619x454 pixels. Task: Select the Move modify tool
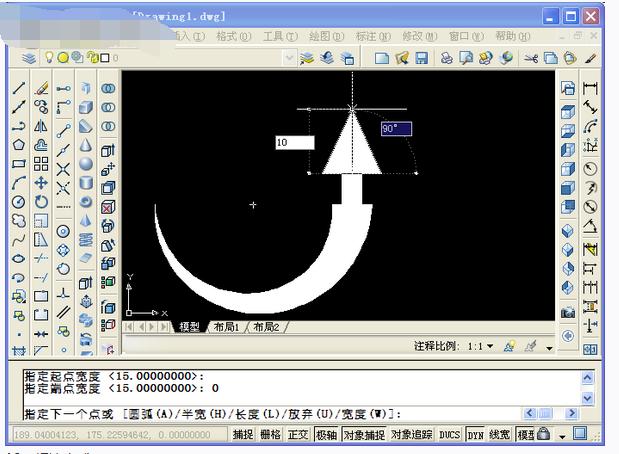[x=41, y=183]
